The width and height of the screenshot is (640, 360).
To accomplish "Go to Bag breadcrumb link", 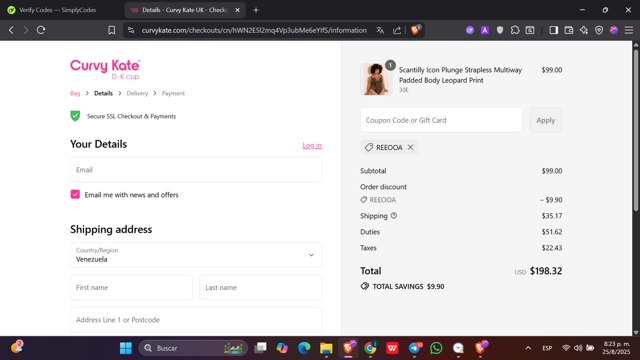I will pyautogui.click(x=75, y=93).
